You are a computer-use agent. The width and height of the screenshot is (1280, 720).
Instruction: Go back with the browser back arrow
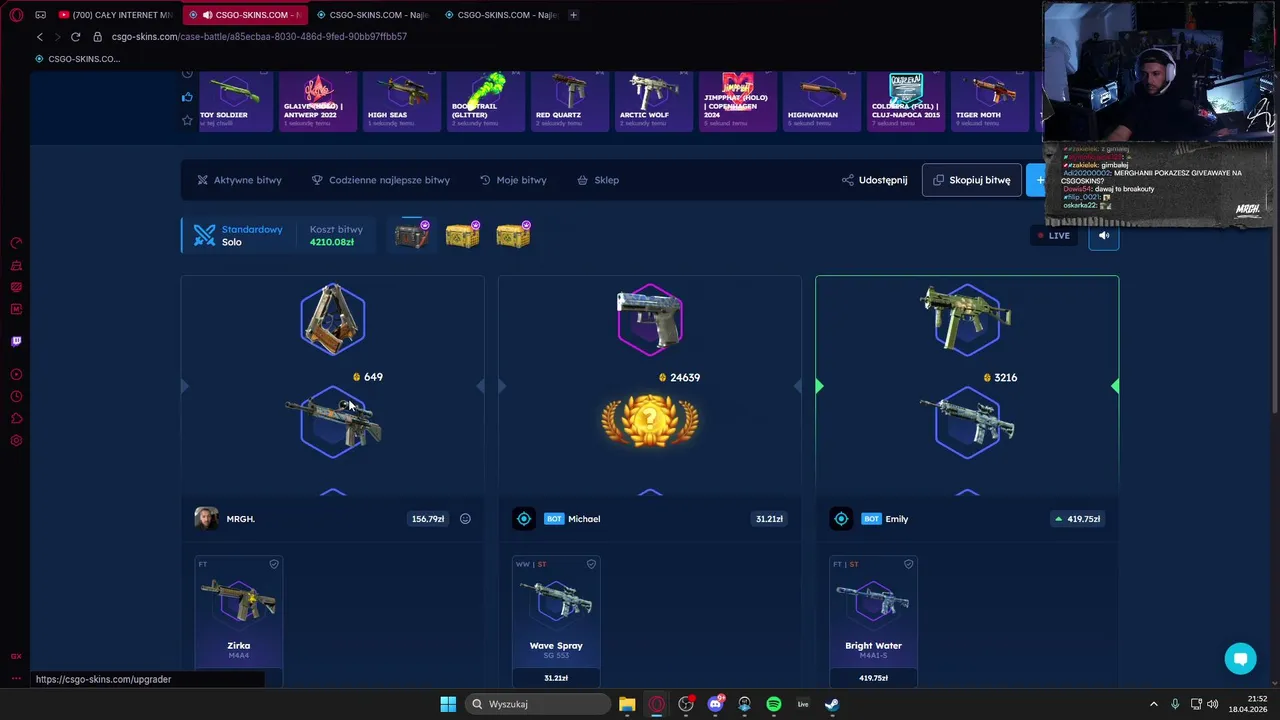40,37
